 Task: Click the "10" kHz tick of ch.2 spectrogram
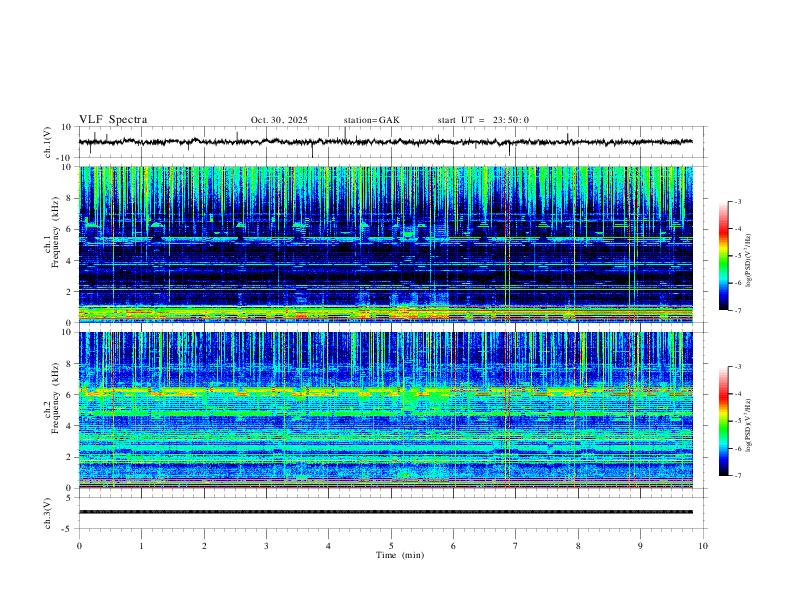click(67, 332)
